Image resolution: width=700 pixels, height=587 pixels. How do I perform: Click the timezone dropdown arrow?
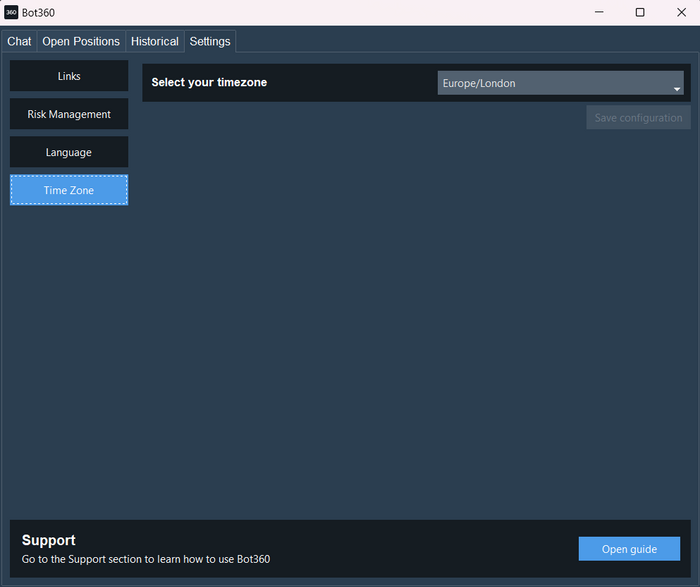point(676,89)
